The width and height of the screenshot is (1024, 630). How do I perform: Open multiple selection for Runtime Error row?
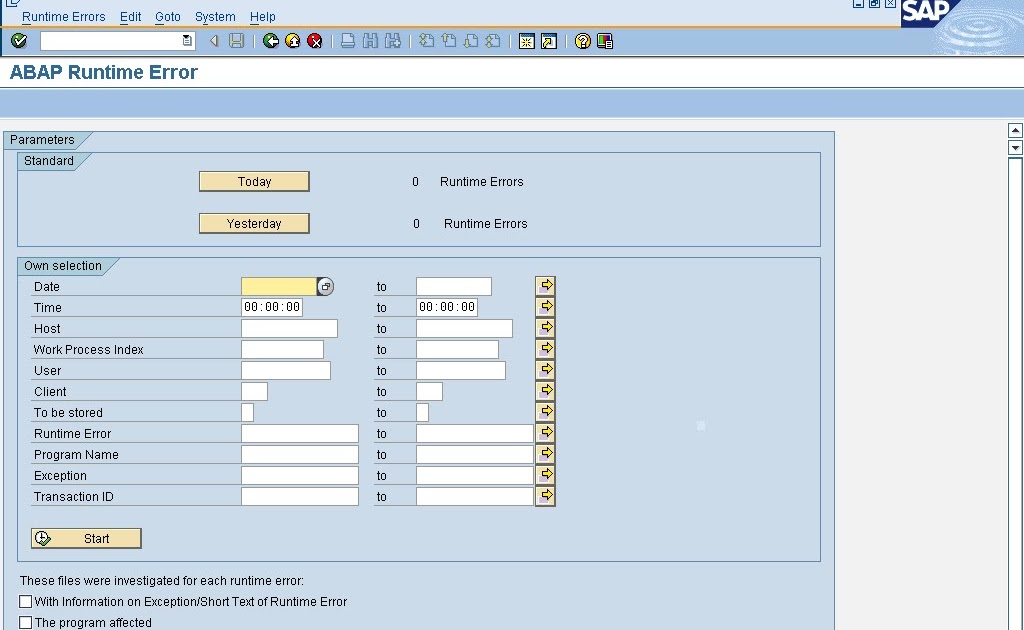coord(545,432)
